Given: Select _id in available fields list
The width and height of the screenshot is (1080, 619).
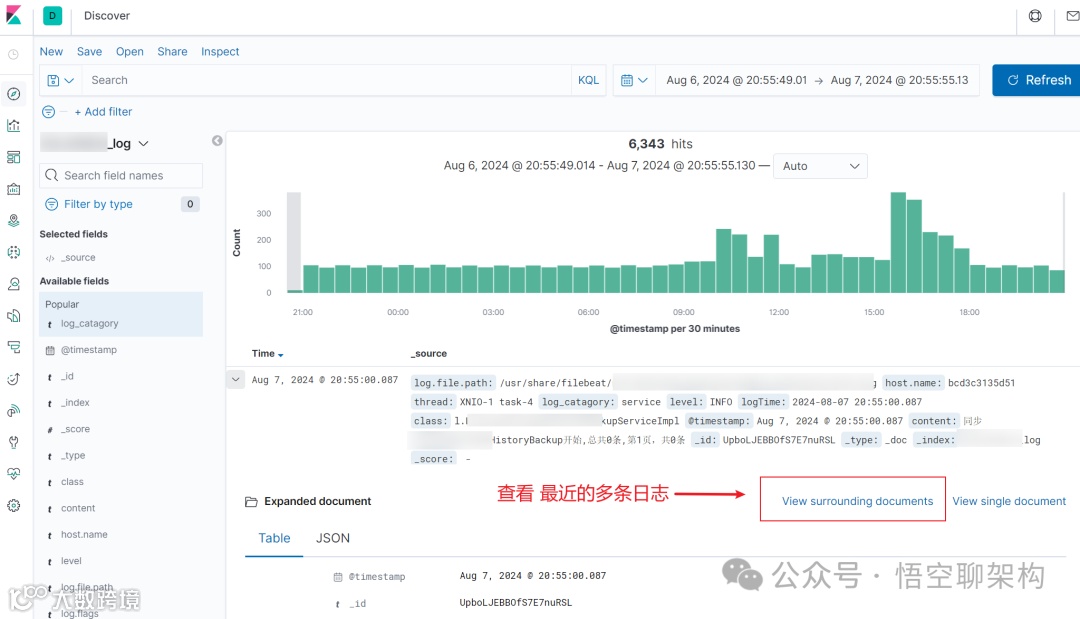Looking at the screenshot, I should click(x=67, y=376).
